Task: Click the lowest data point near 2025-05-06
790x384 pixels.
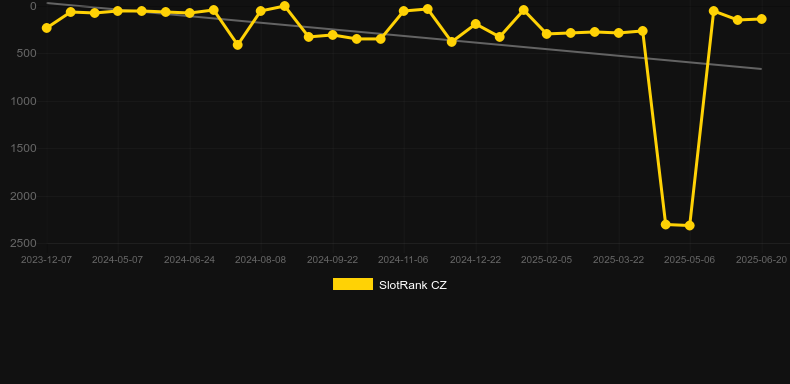Action: pos(690,225)
